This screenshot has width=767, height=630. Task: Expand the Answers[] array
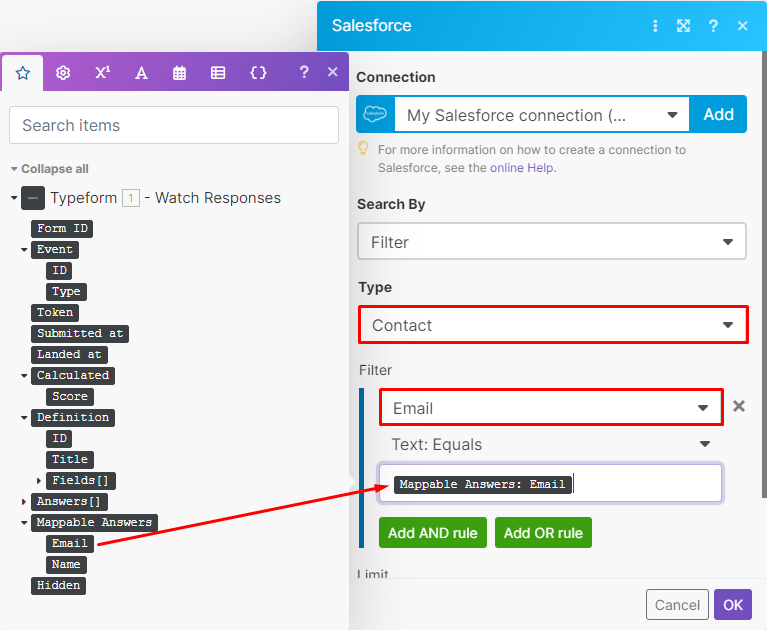[x=23, y=502]
